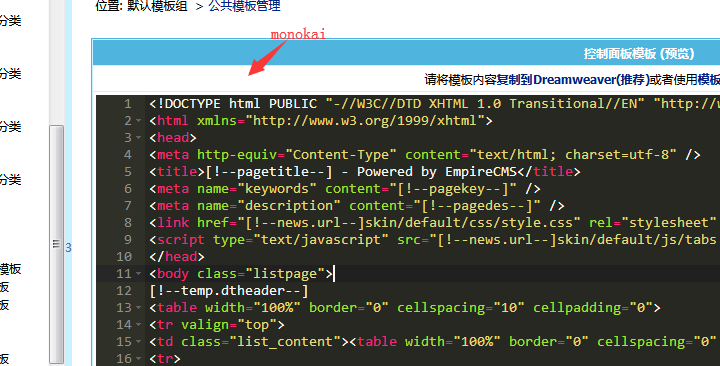Collapse the html tag fold on line 2

coord(139,121)
